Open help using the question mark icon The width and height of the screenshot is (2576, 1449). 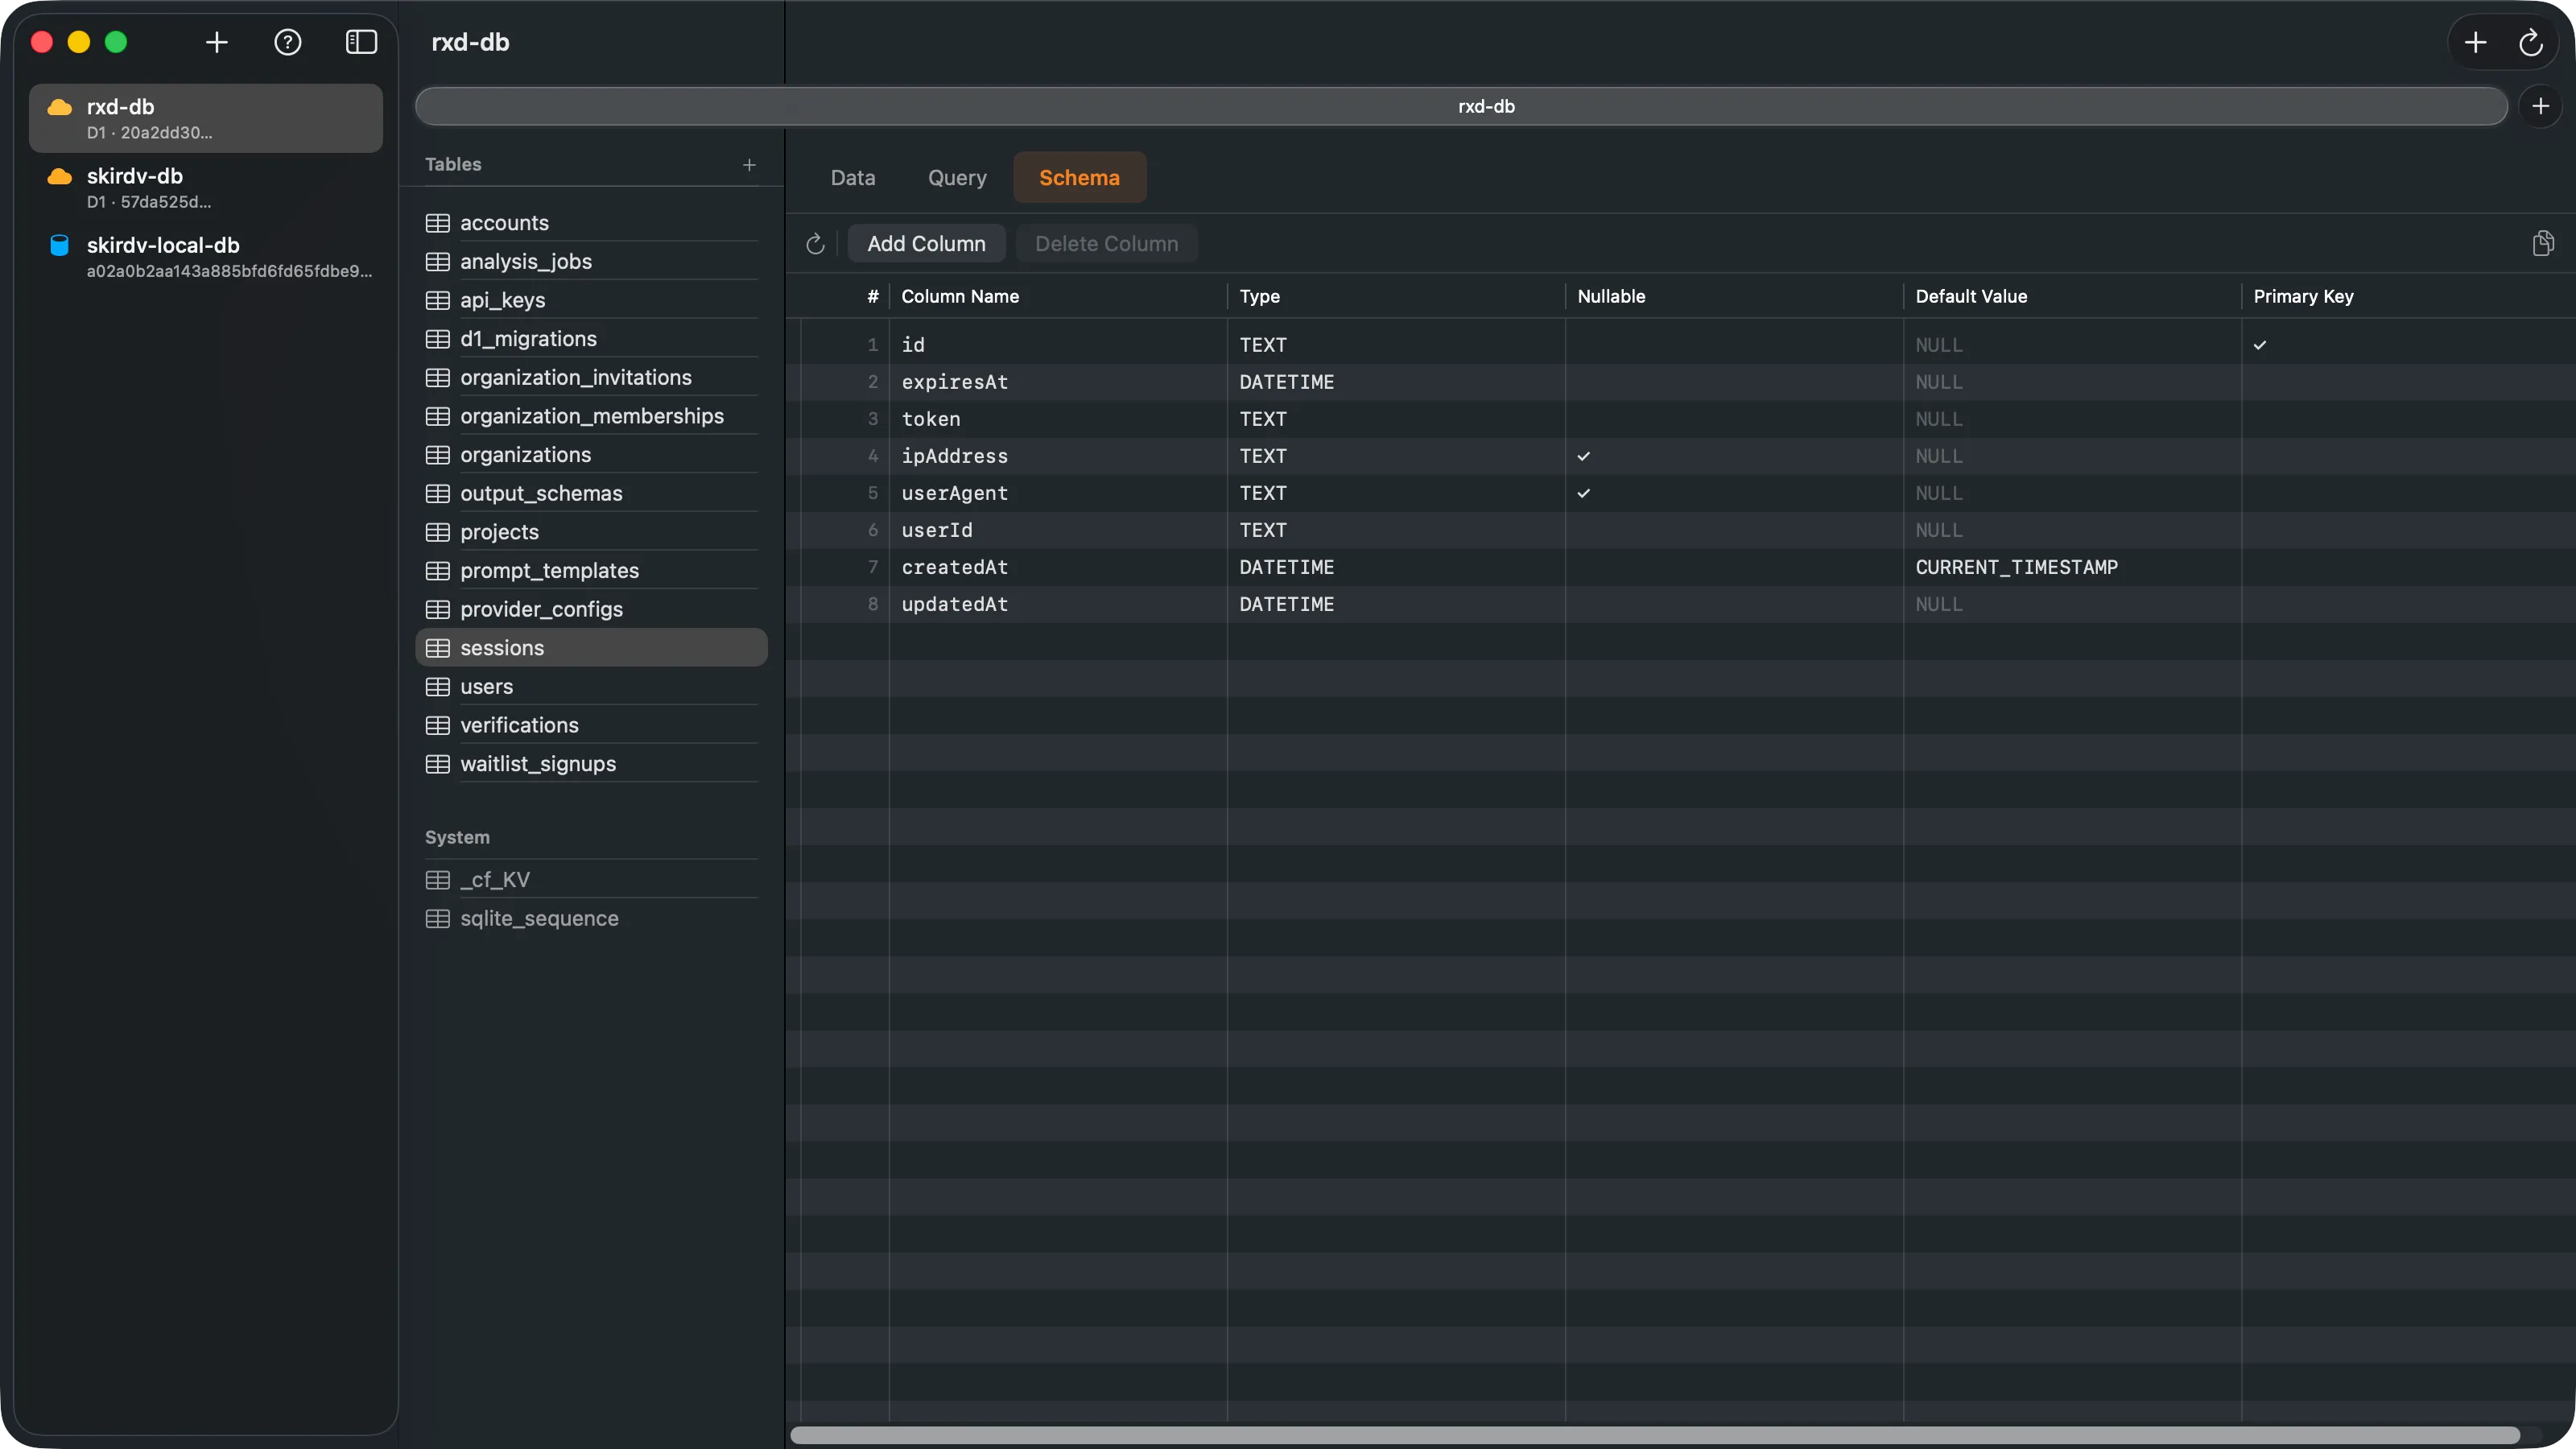pyautogui.click(x=289, y=42)
